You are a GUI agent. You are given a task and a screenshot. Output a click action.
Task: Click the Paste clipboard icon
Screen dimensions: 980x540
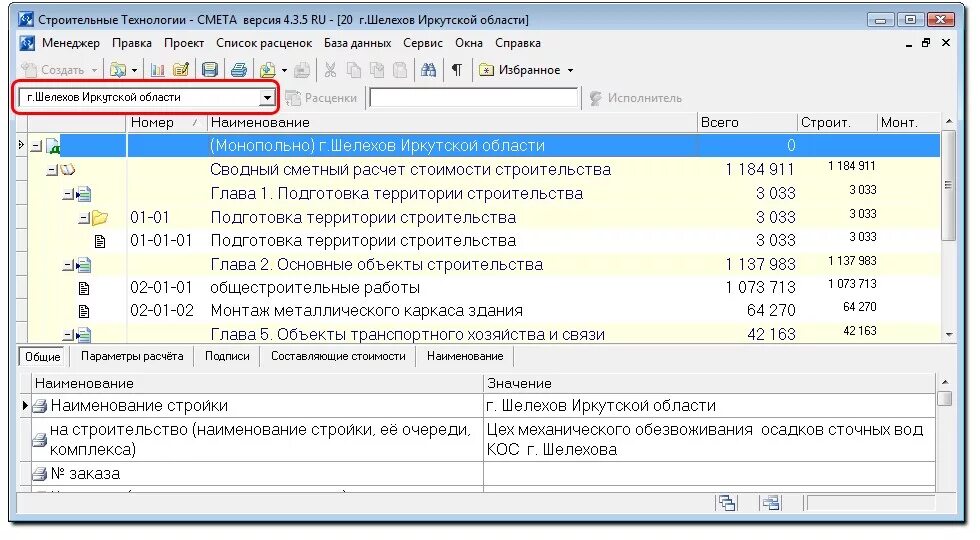click(x=400, y=70)
